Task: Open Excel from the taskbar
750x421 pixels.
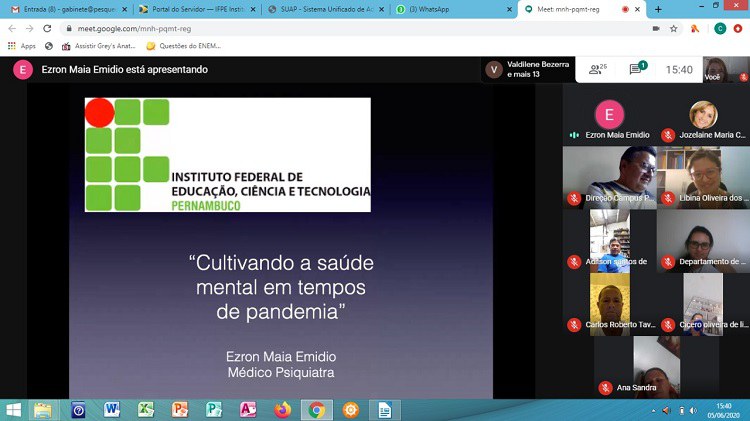Action: point(146,409)
